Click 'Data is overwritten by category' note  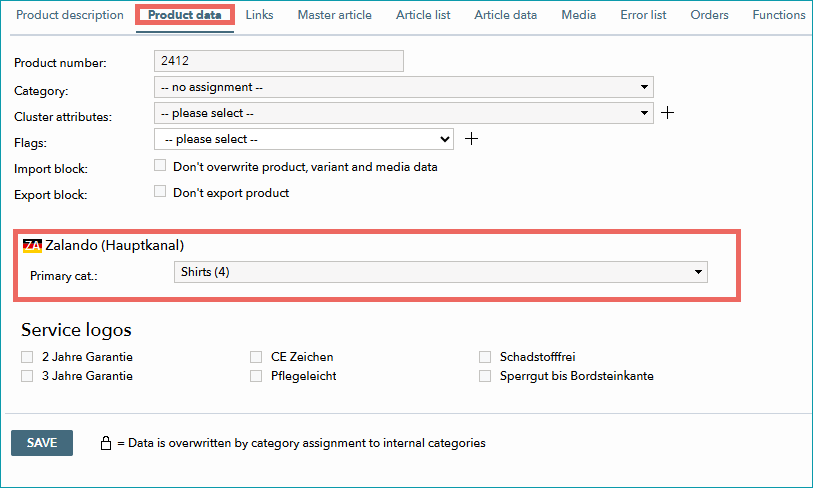tap(307, 443)
